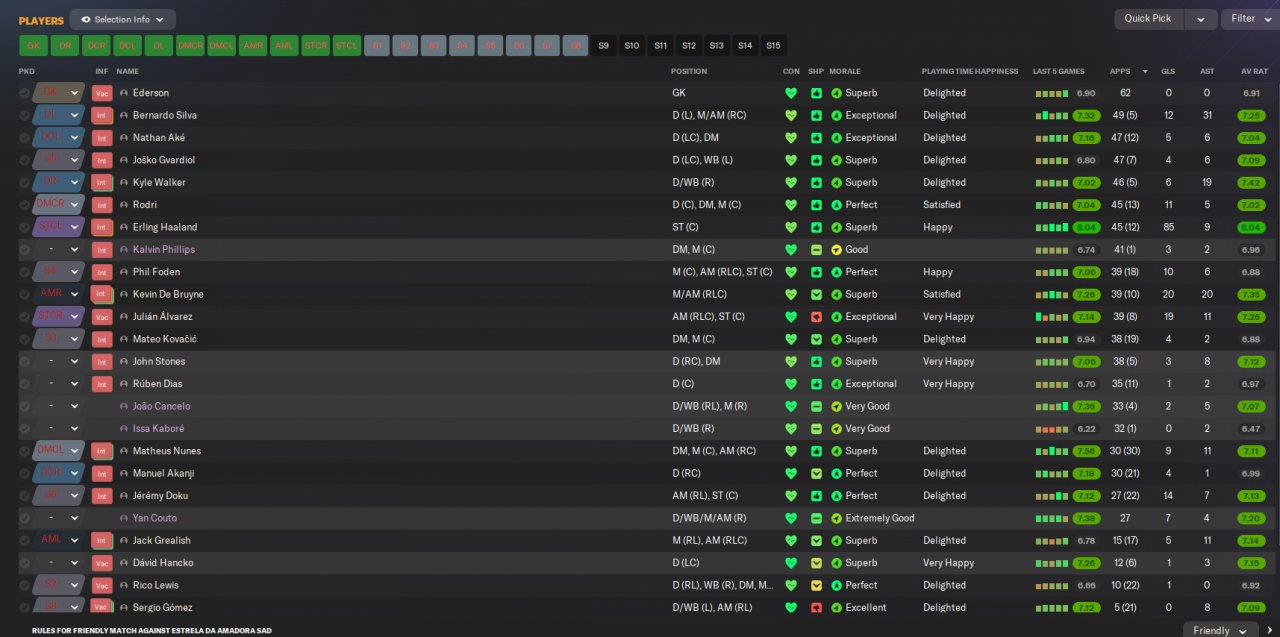1280x637 pixels.
Task: Click Jack Grealish's Int info badge
Action: point(101,540)
